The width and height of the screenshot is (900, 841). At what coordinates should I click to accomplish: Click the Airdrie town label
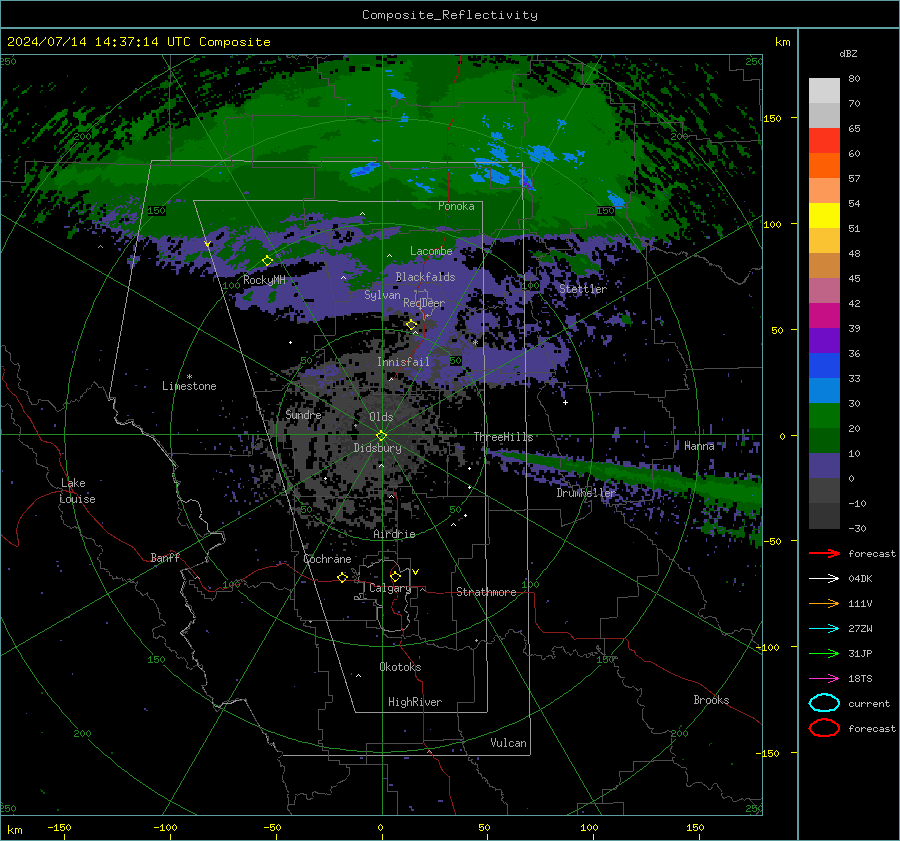(394, 534)
